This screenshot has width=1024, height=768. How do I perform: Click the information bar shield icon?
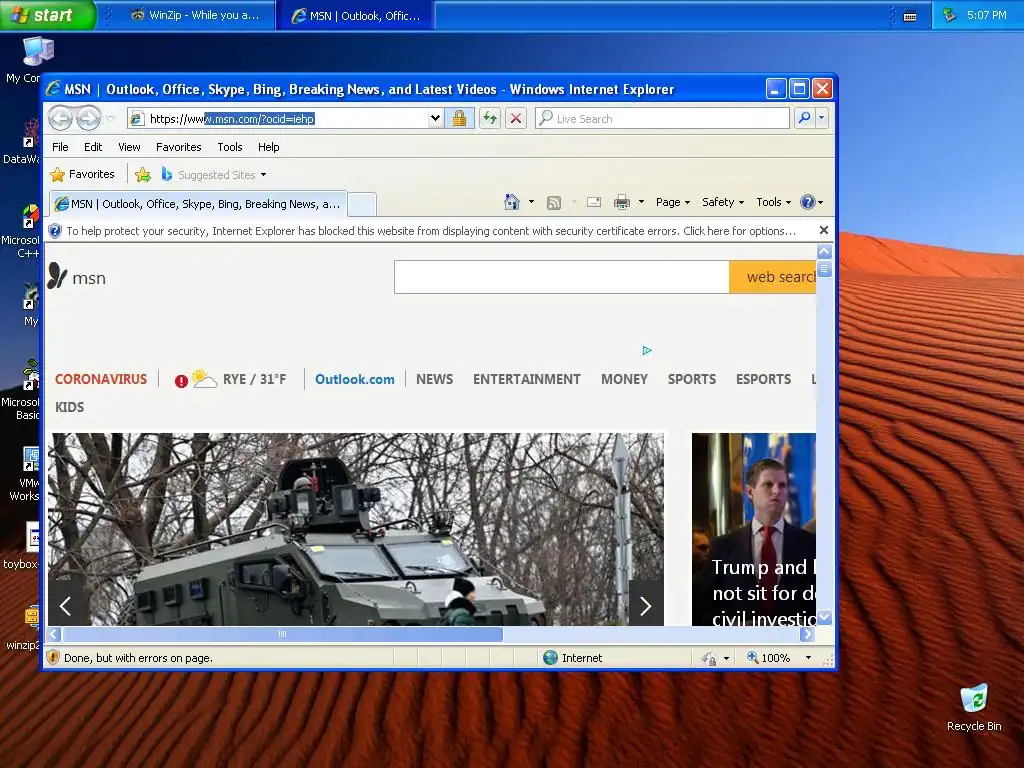(x=56, y=231)
